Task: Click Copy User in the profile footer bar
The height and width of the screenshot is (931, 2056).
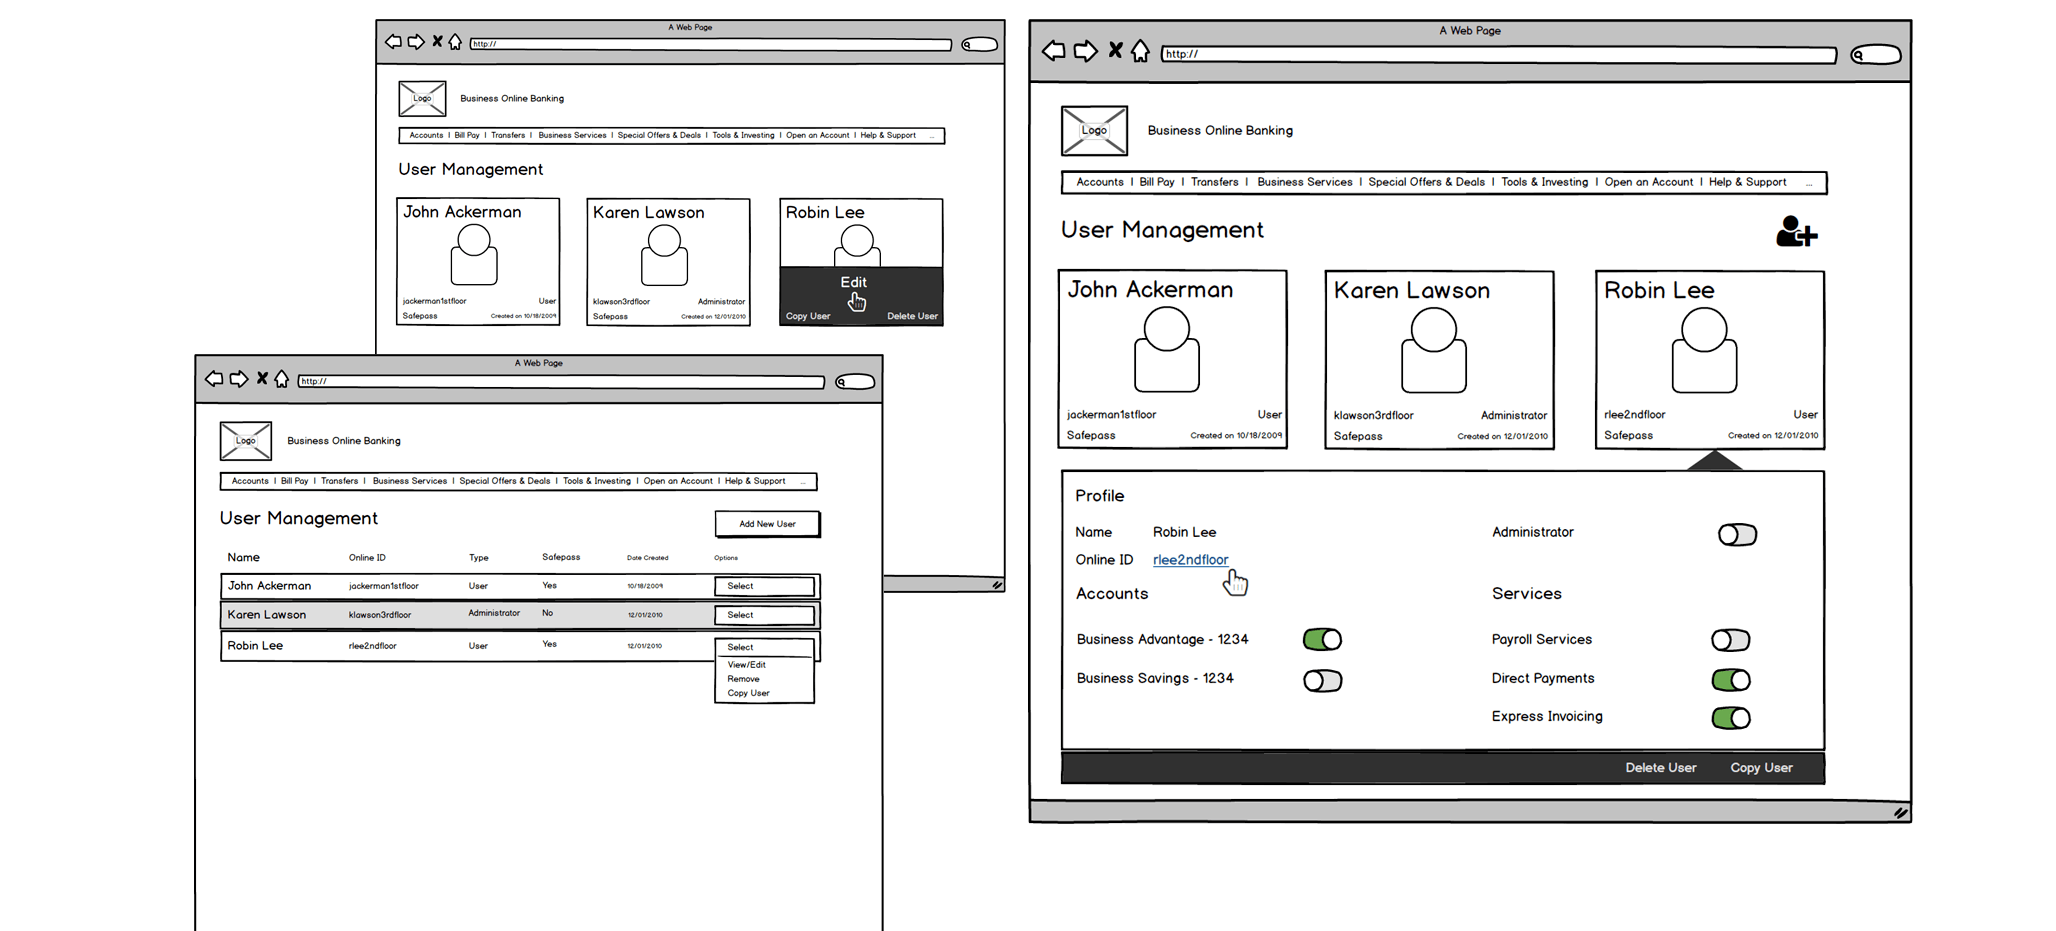Action: click(x=1761, y=768)
